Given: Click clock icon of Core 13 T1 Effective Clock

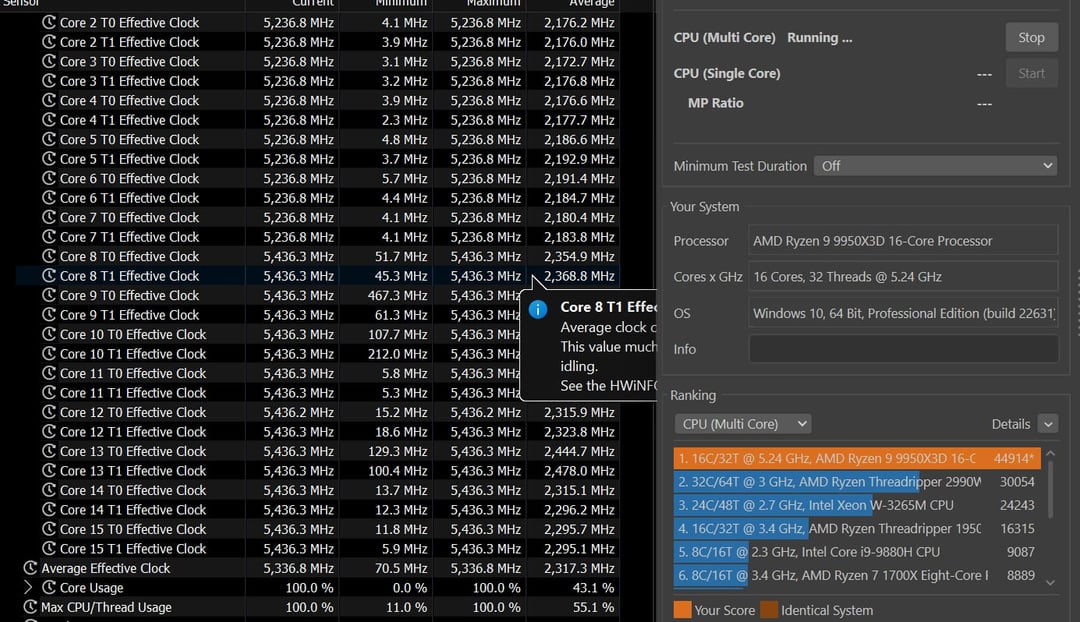Looking at the screenshot, I should [49, 470].
